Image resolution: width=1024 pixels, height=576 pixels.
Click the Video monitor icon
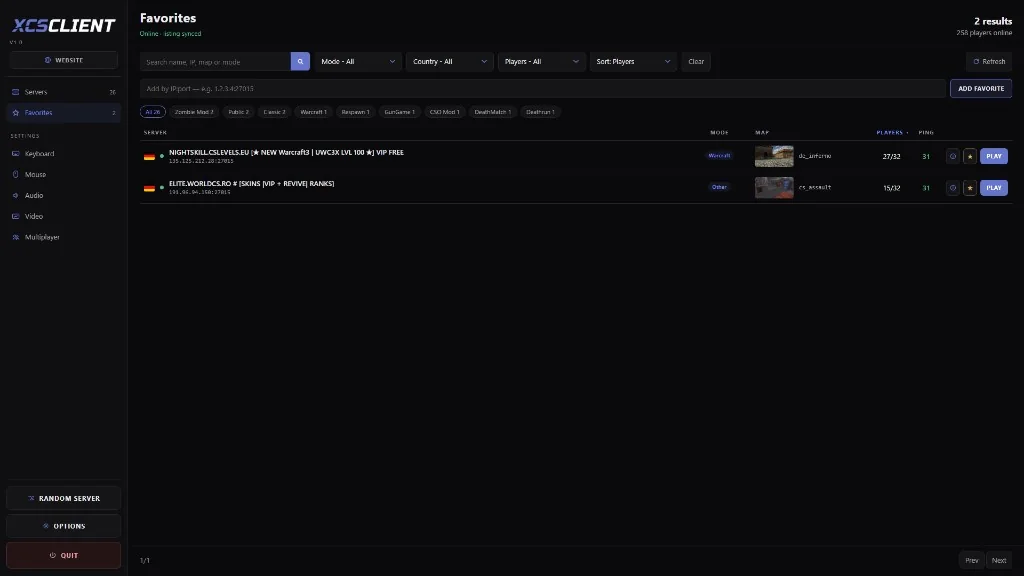pyautogui.click(x=16, y=216)
